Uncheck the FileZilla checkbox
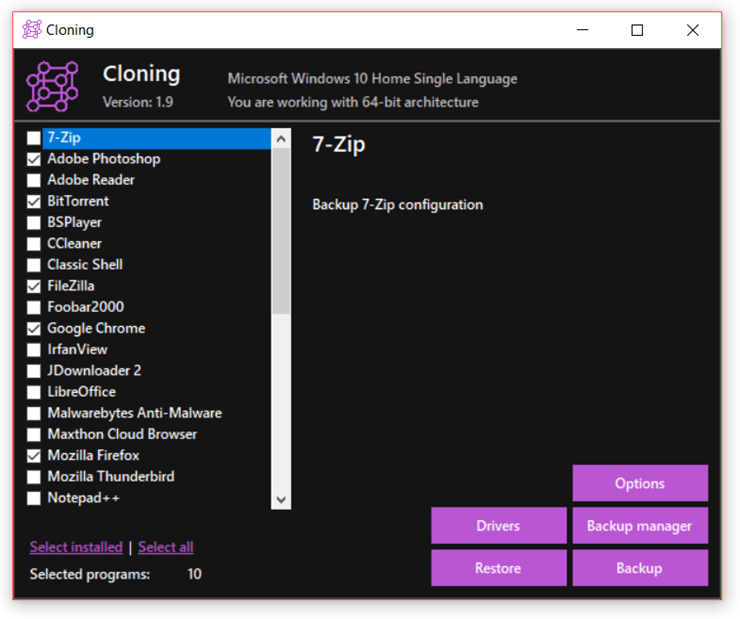The image size is (740, 619). coord(34,286)
